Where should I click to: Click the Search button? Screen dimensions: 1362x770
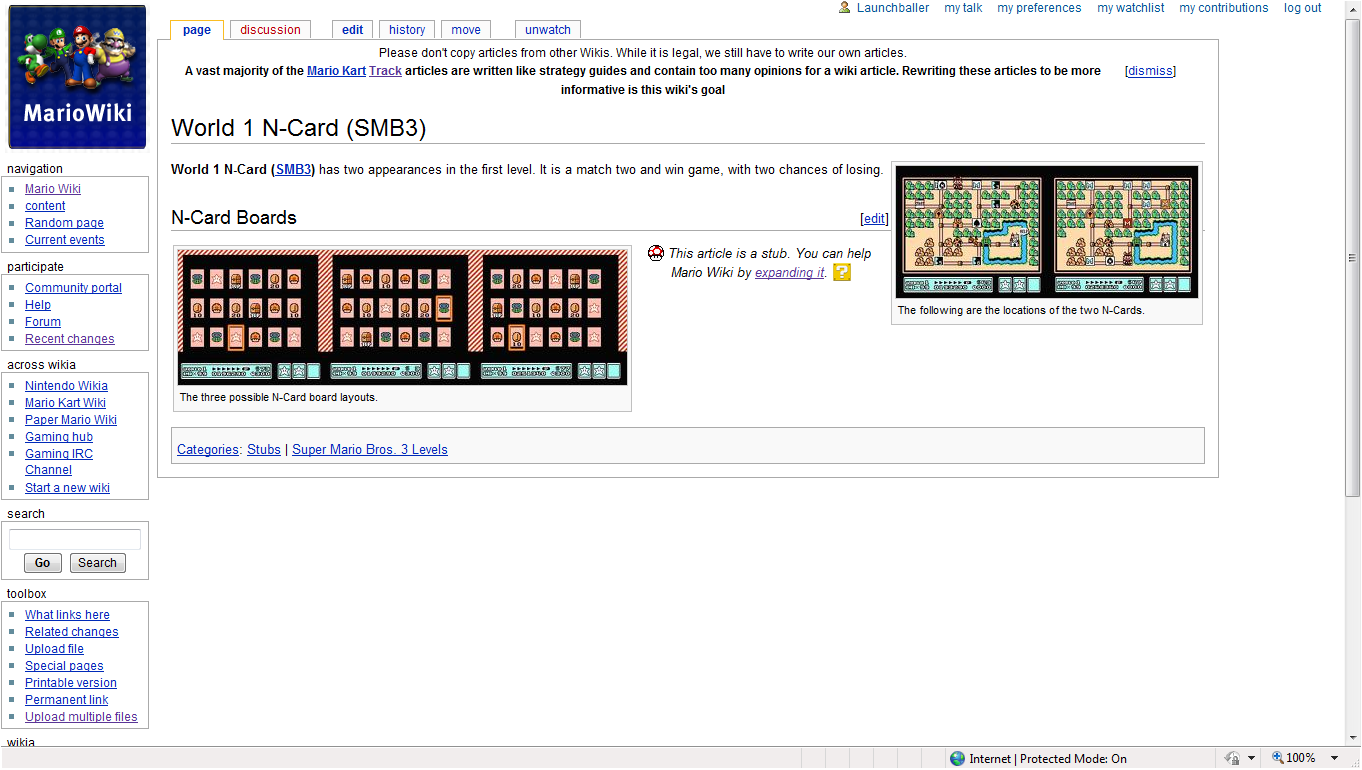click(x=97, y=563)
